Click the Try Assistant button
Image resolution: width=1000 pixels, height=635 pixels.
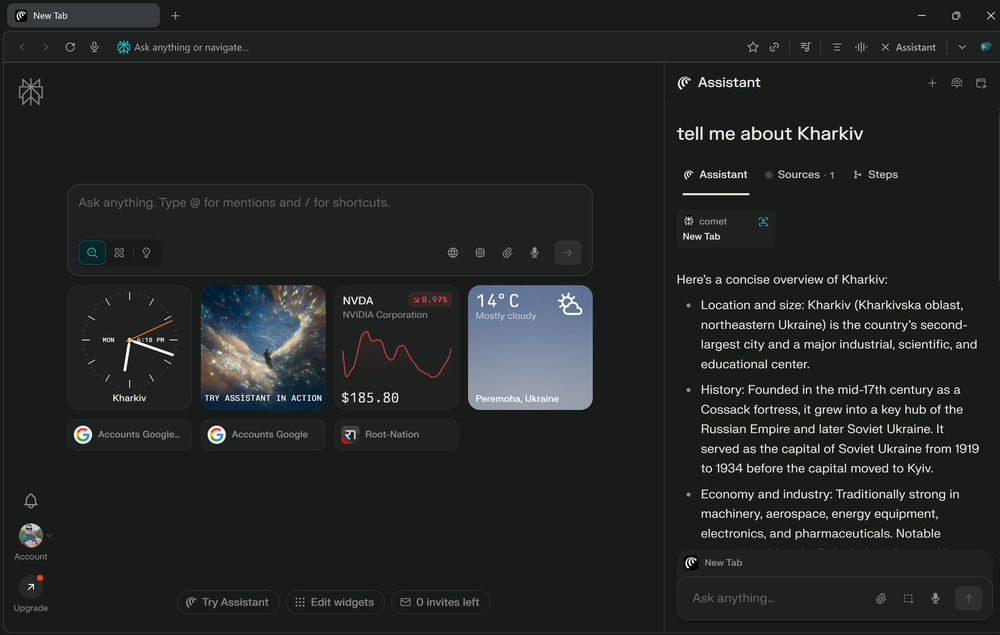tap(228, 602)
